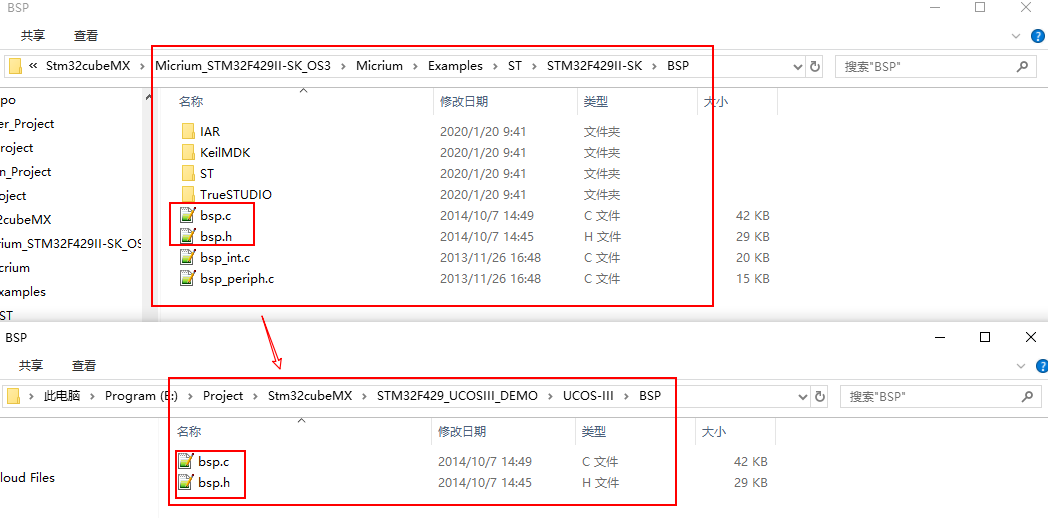Open the KeilMDK folder icon

coord(188,152)
